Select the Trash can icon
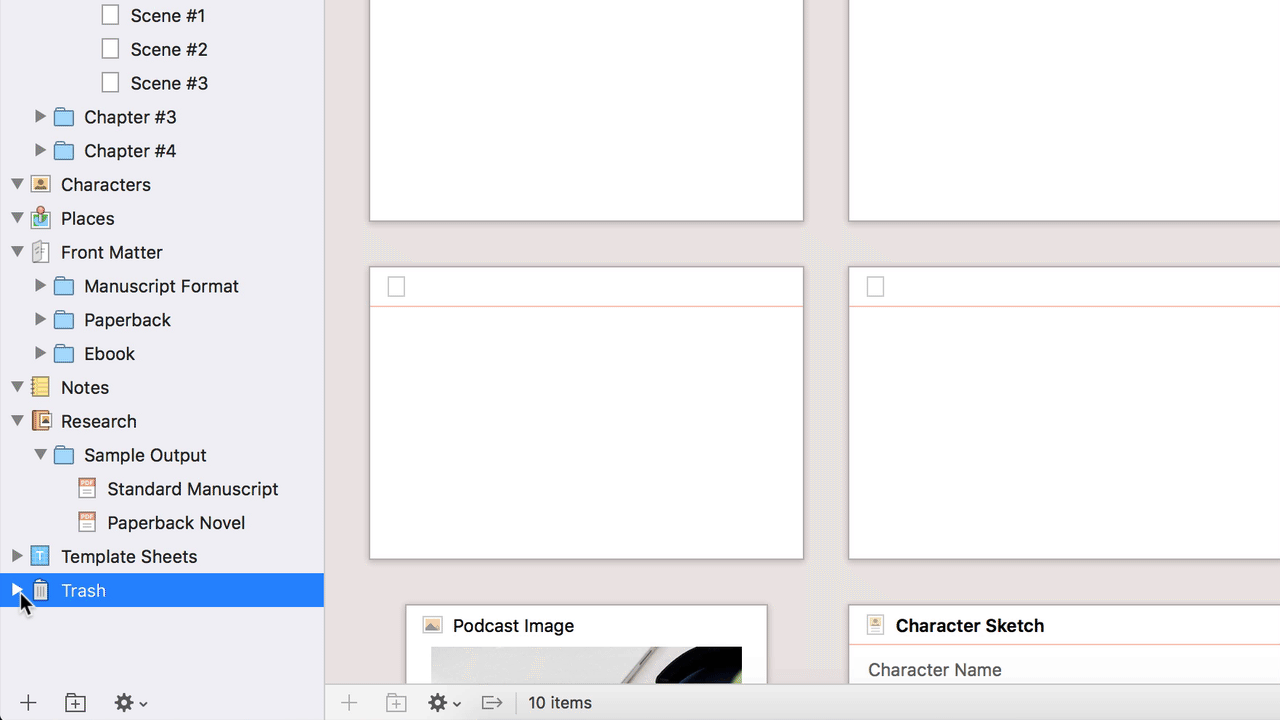Screen dimensions: 1280x720 coord(40,590)
